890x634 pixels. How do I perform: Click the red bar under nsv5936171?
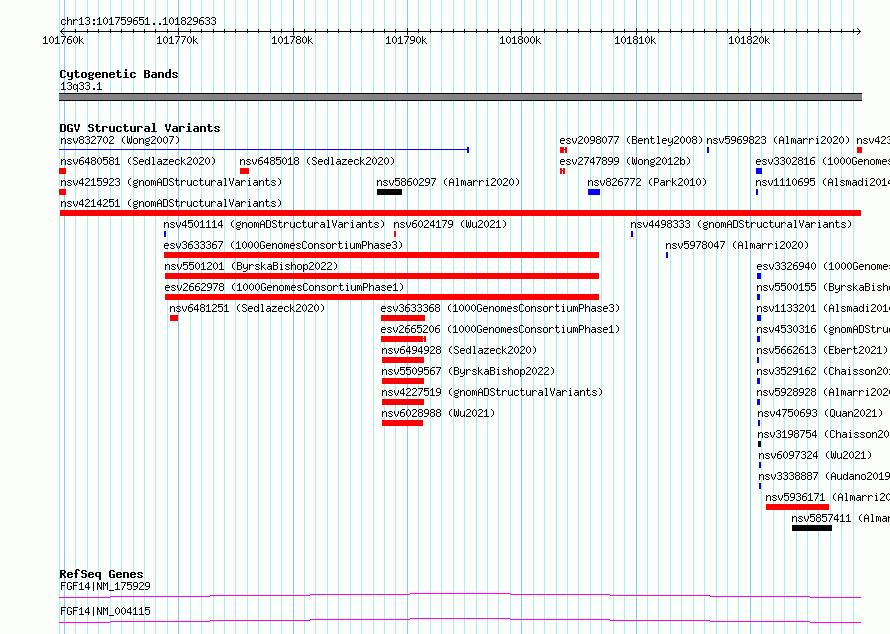pyautogui.click(x=797, y=507)
